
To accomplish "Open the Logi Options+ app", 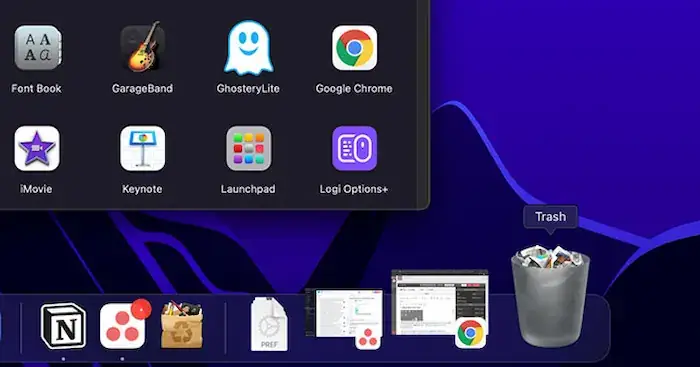I will 354,148.
